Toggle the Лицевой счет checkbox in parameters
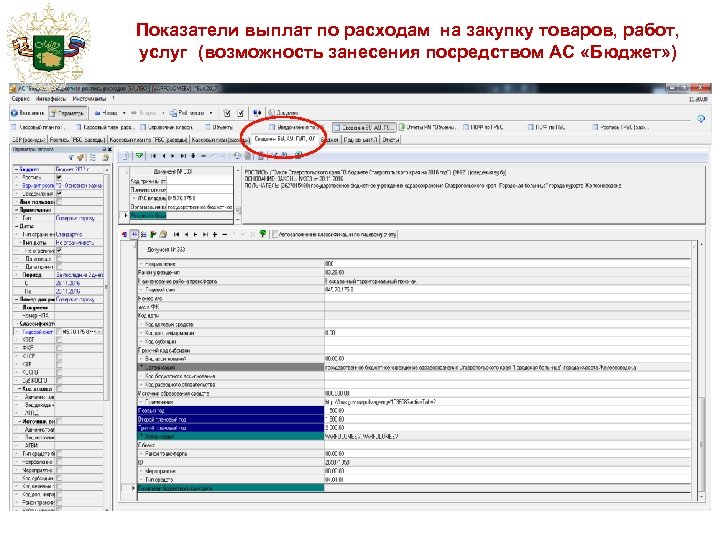 click(59, 332)
